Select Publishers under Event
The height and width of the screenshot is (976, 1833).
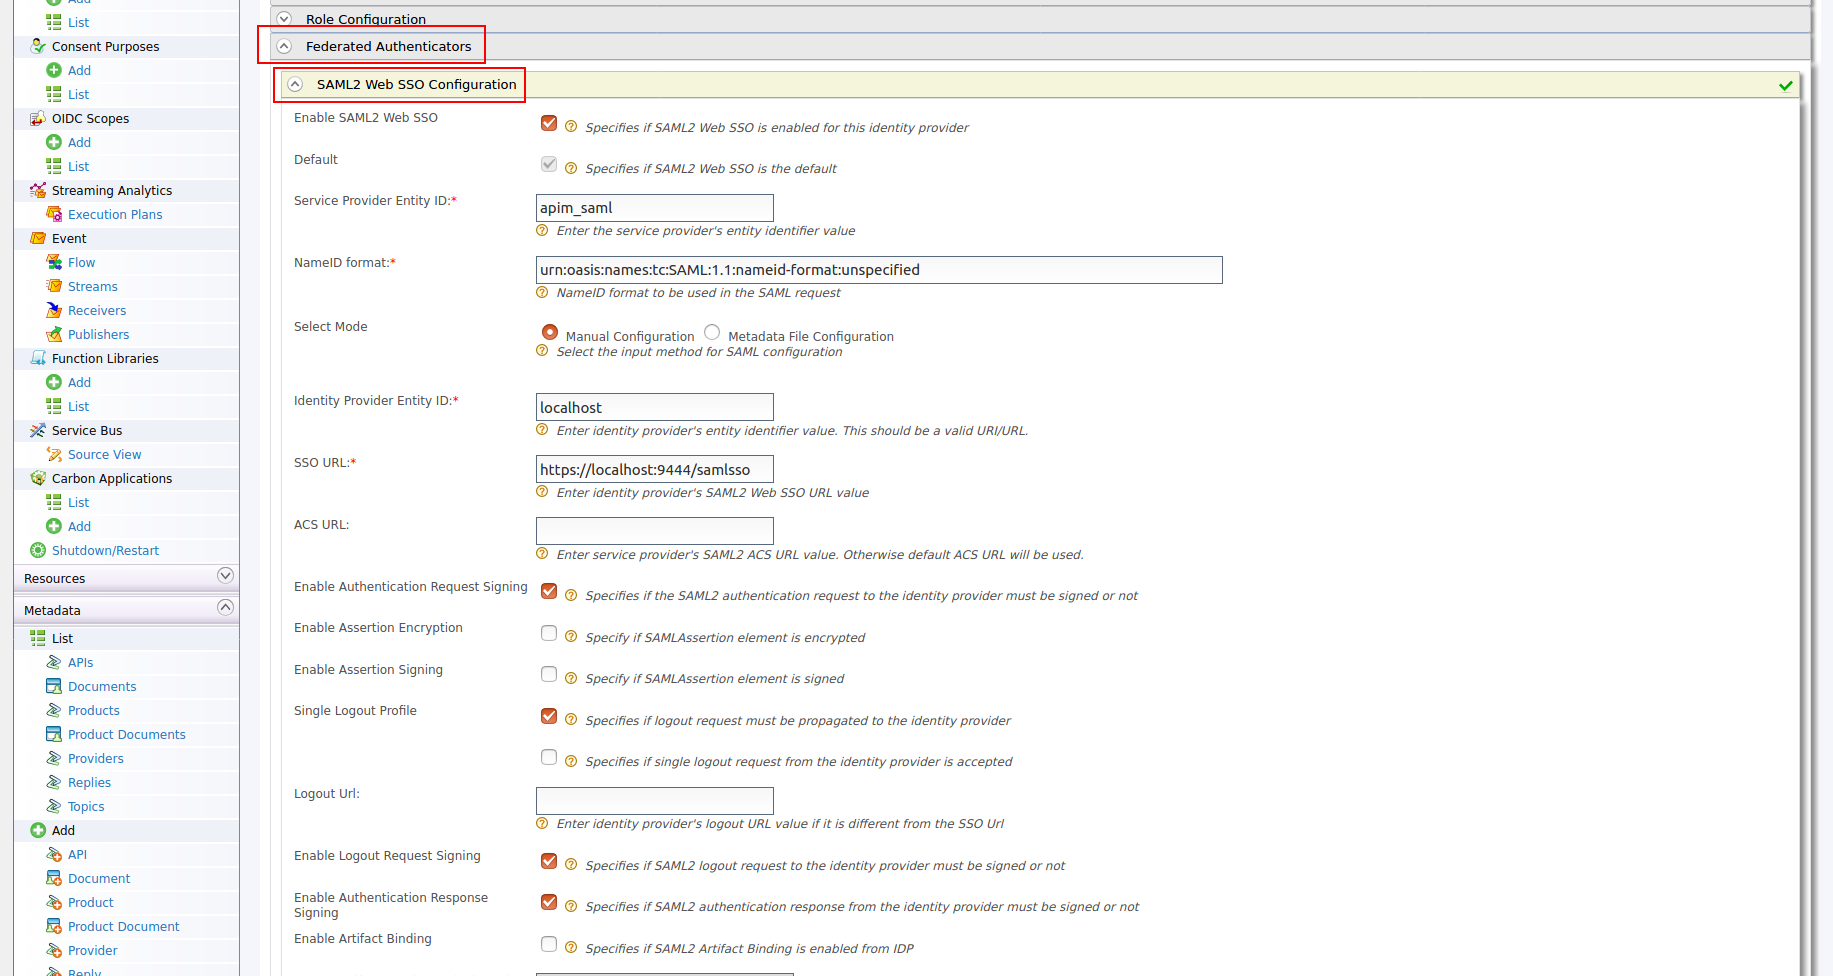coord(96,334)
